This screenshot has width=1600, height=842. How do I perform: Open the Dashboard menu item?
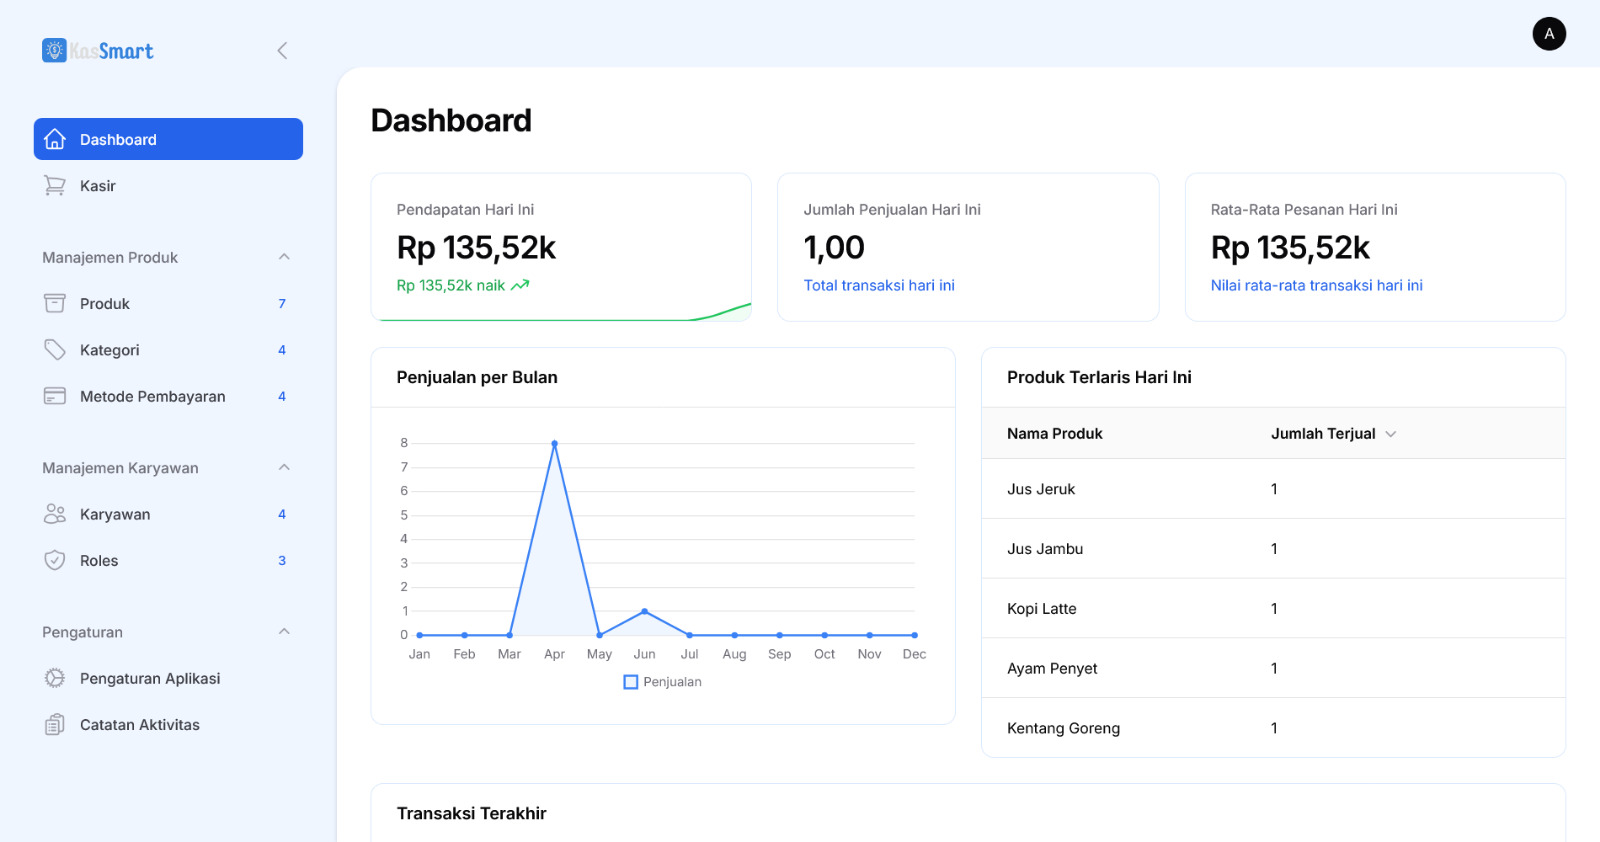(168, 139)
